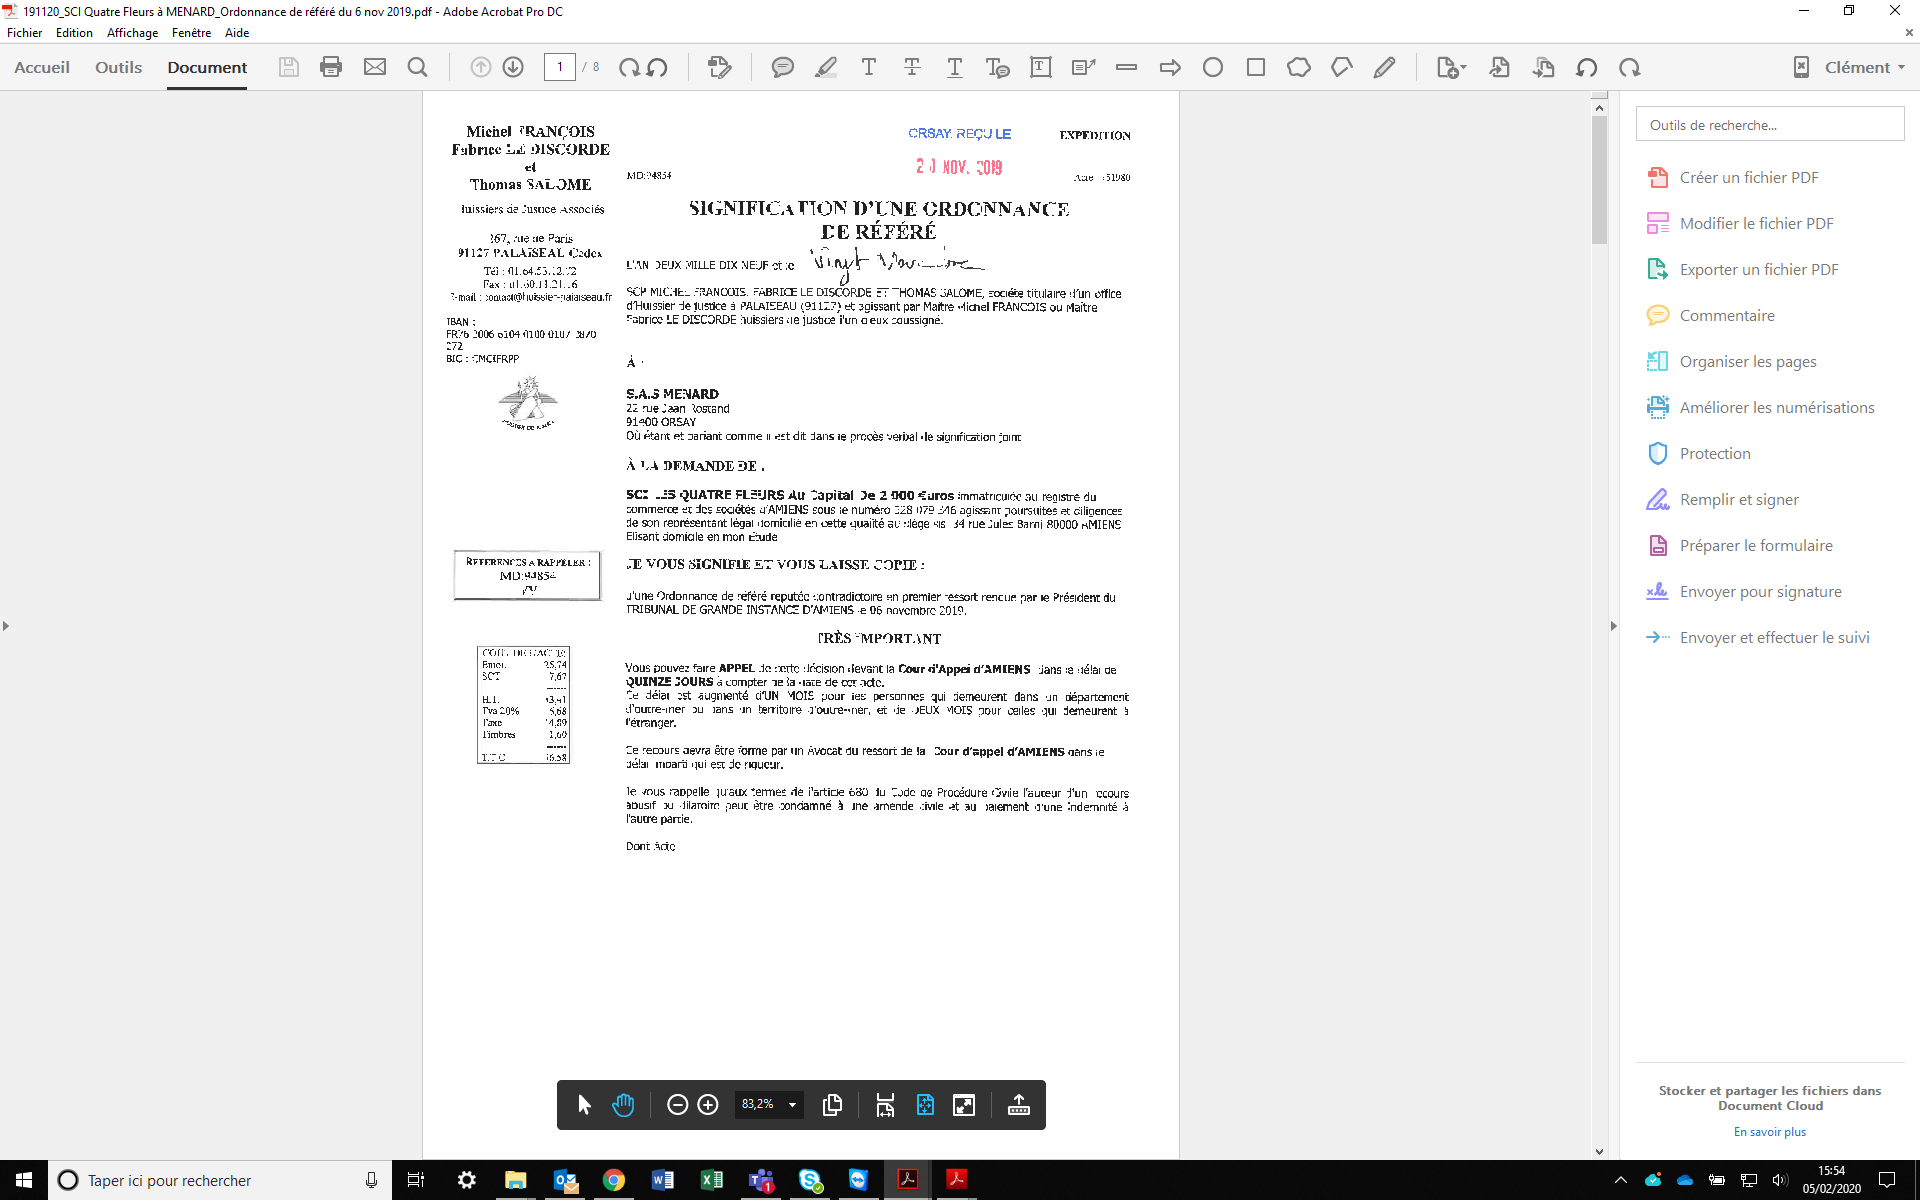Zoom out using the minus icon
Image resolution: width=1920 pixels, height=1200 pixels.
tap(678, 1105)
